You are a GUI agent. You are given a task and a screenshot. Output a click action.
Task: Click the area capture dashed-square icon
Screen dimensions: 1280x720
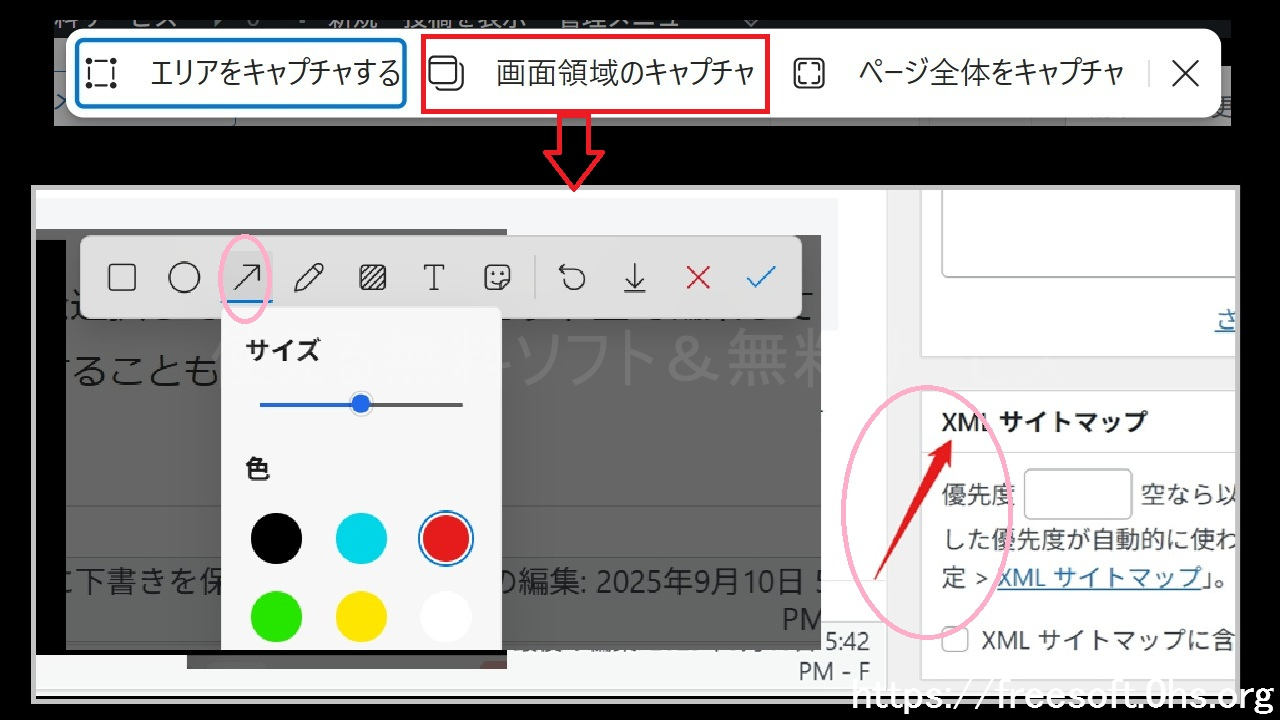pos(101,73)
